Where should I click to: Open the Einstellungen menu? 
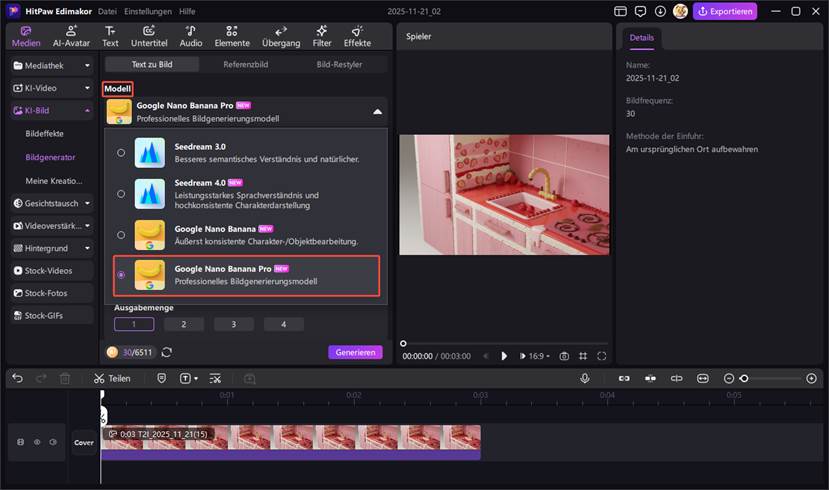pos(132,11)
